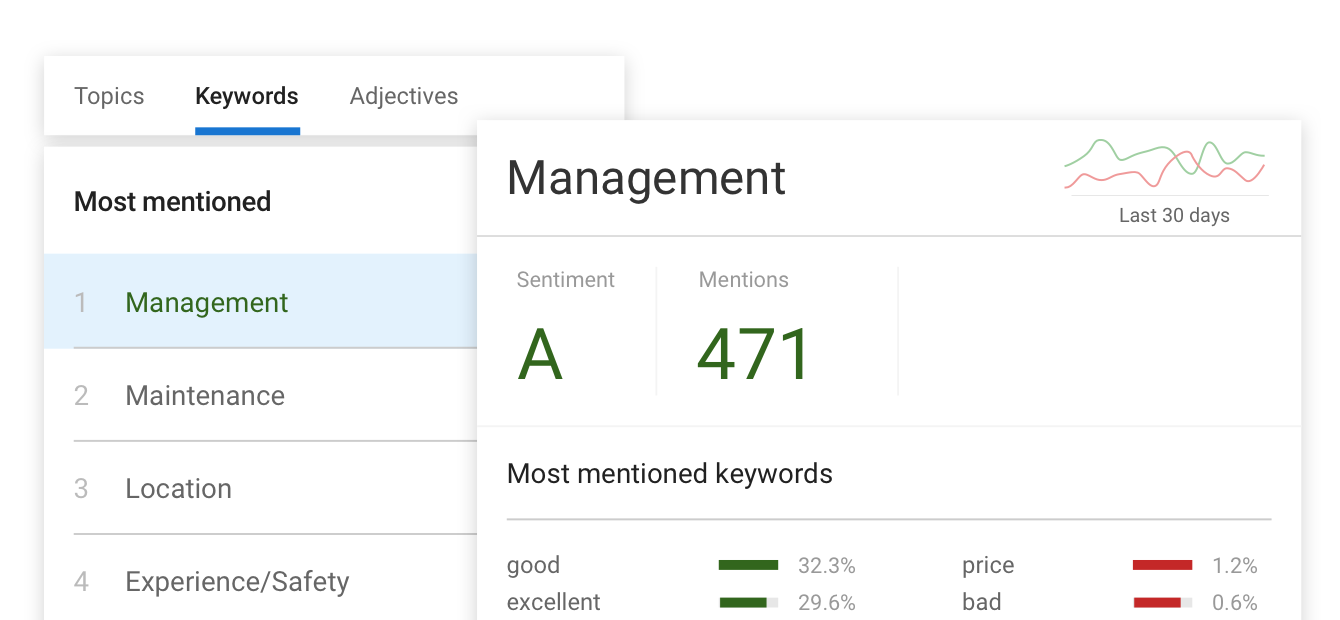Click the green bar for good
The width and height of the screenshot is (1340, 620).
click(x=748, y=566)
